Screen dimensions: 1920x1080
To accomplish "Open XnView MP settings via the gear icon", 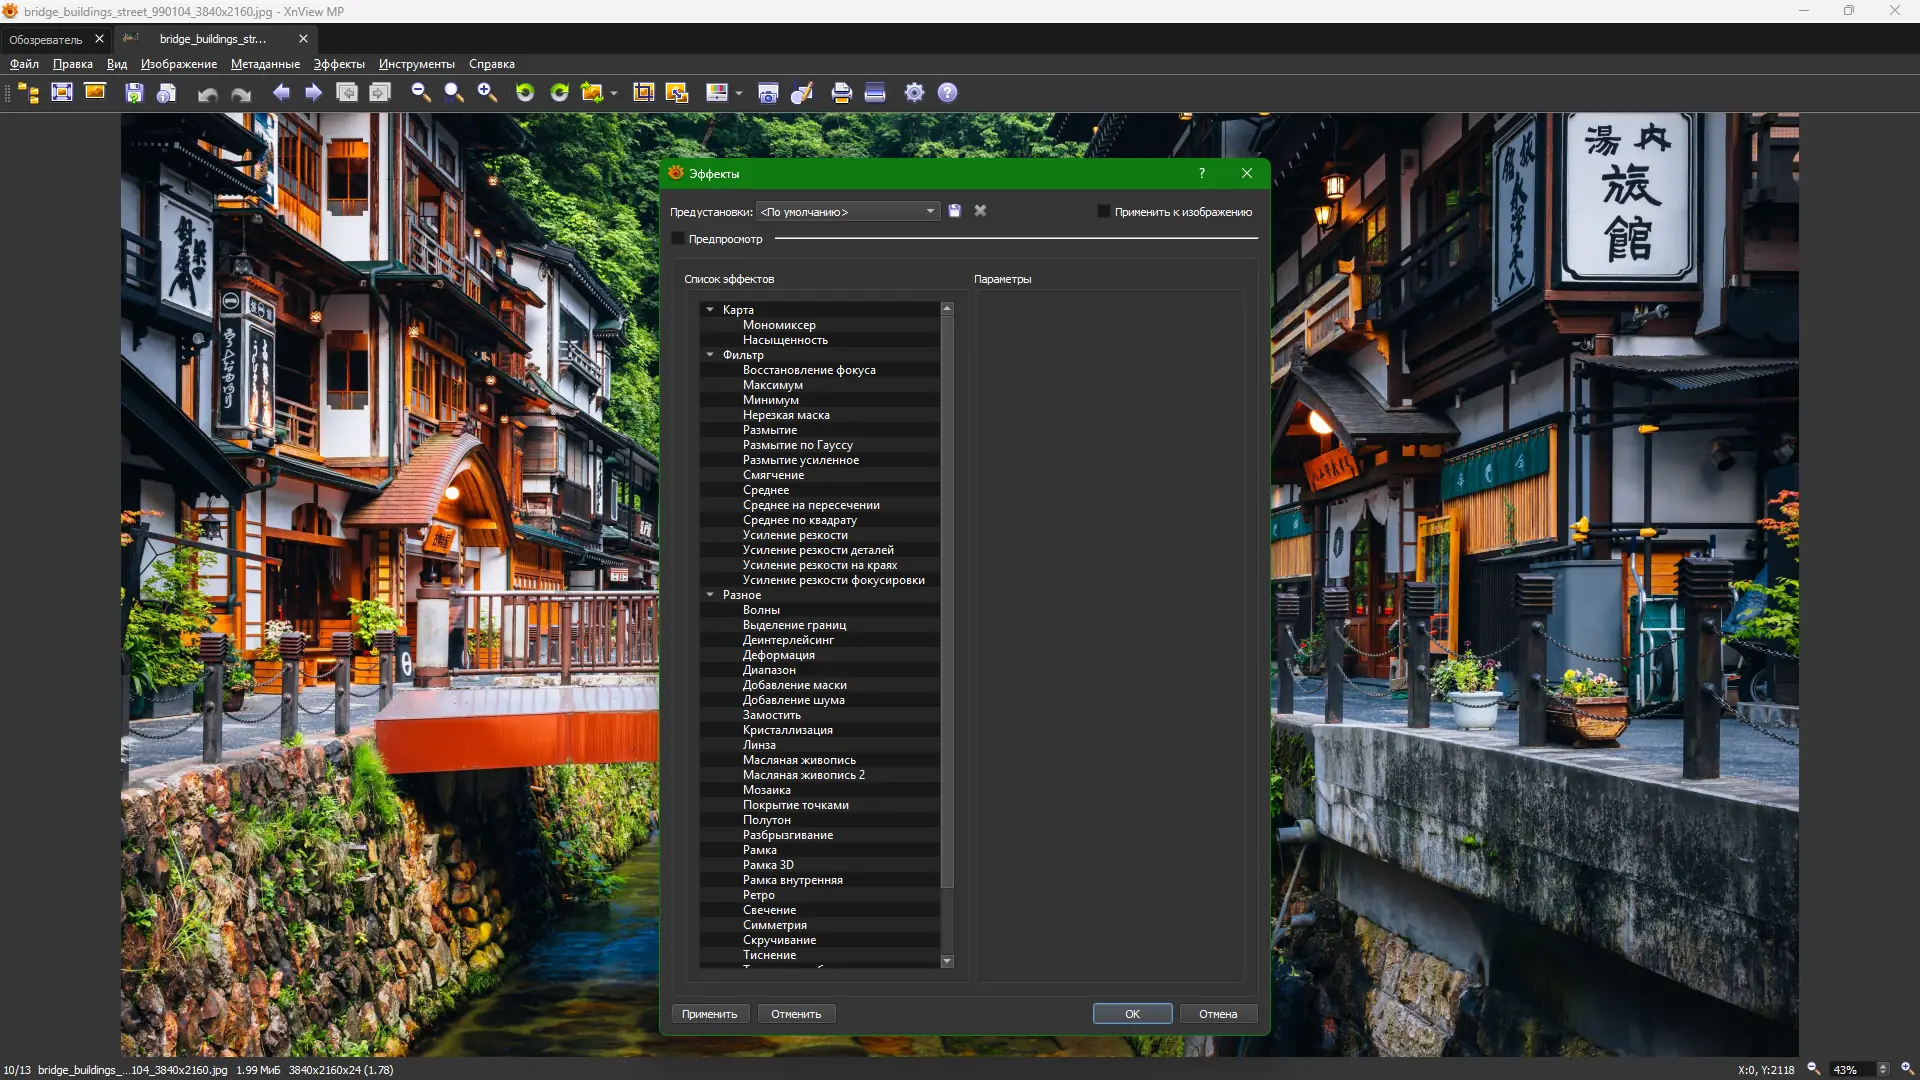I will (915, 92).
